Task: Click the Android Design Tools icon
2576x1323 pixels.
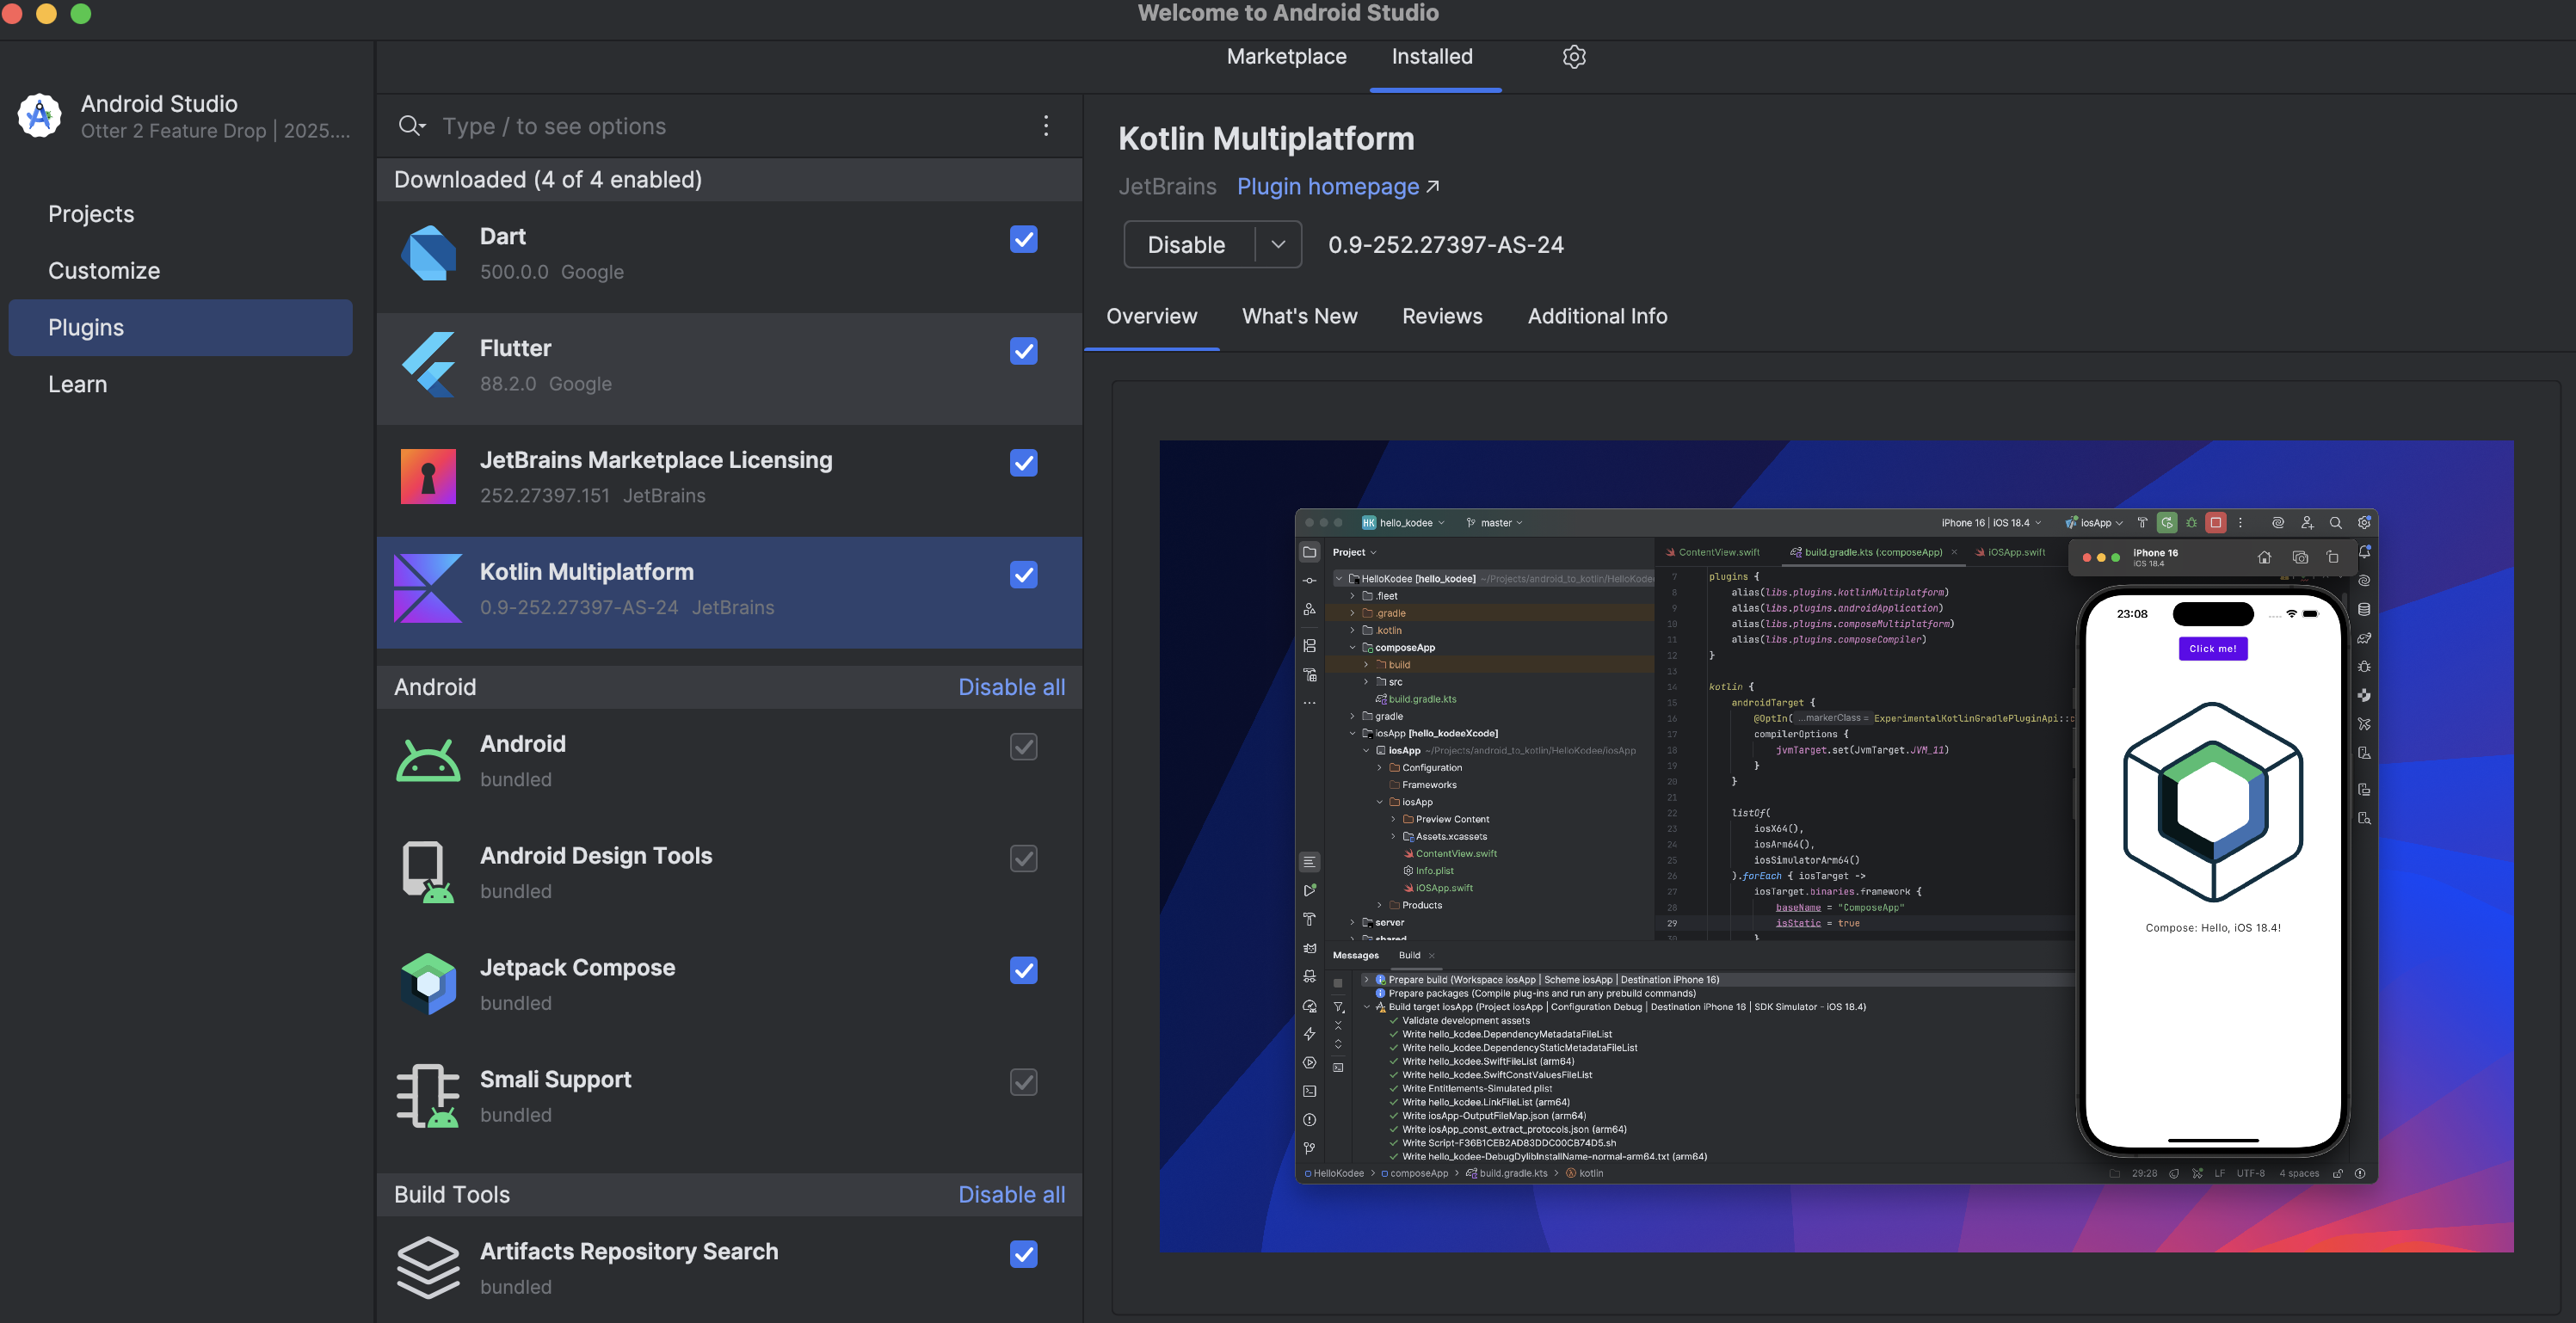Action: 428,872
